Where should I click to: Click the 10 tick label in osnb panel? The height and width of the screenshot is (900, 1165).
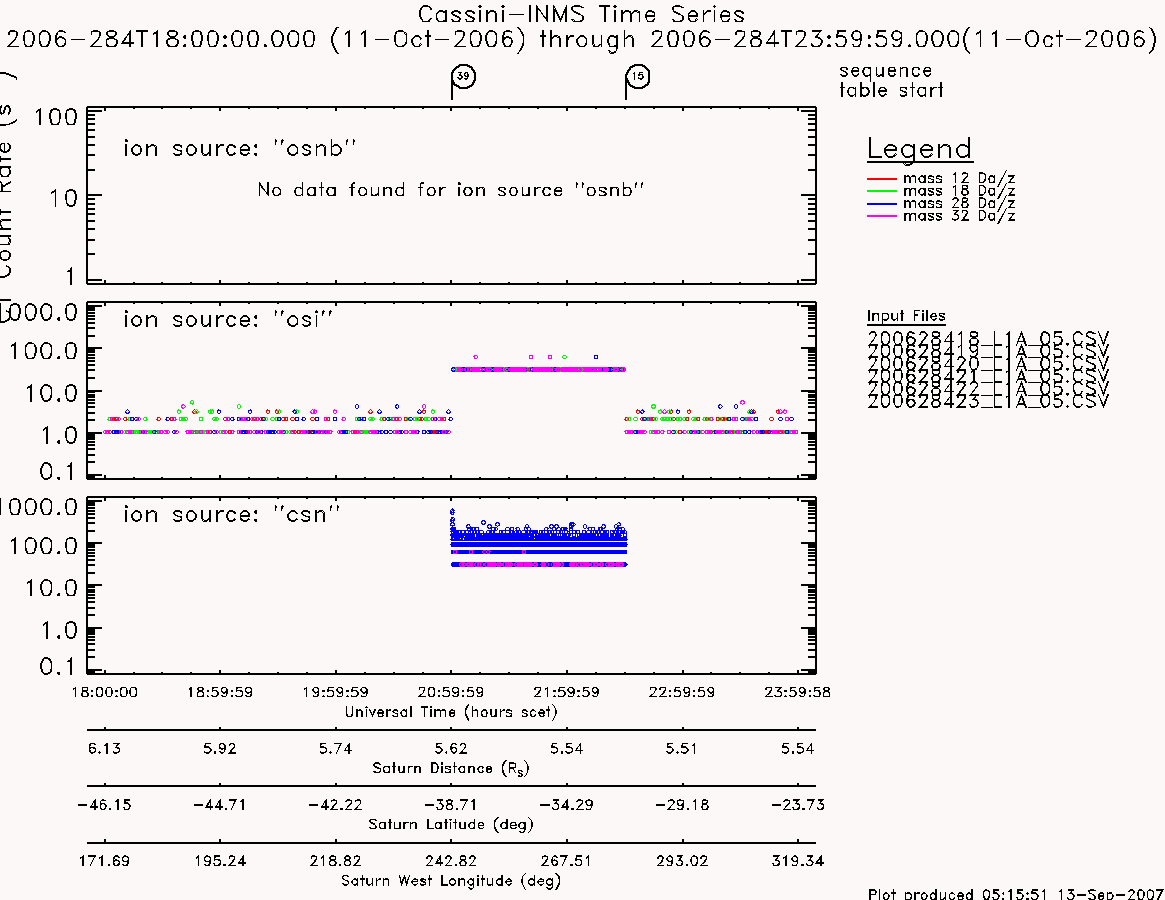pos(63,198)
